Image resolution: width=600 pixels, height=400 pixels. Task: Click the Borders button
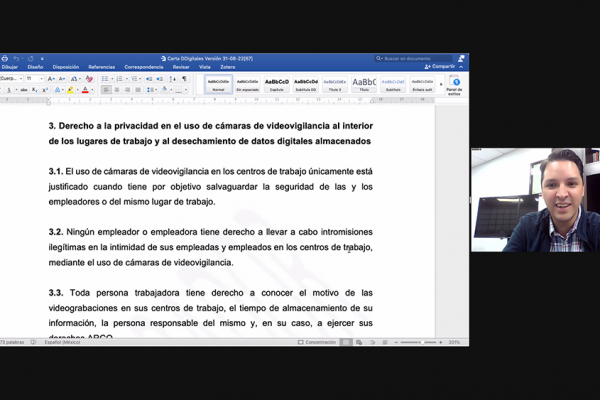tap(179, 90)
